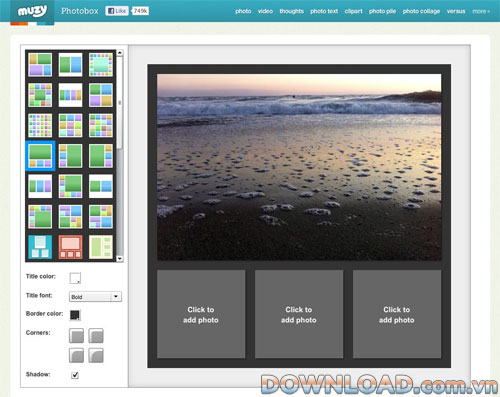
Task: Choose layout with three small squares left of green panel
Action: pos(70,156)
